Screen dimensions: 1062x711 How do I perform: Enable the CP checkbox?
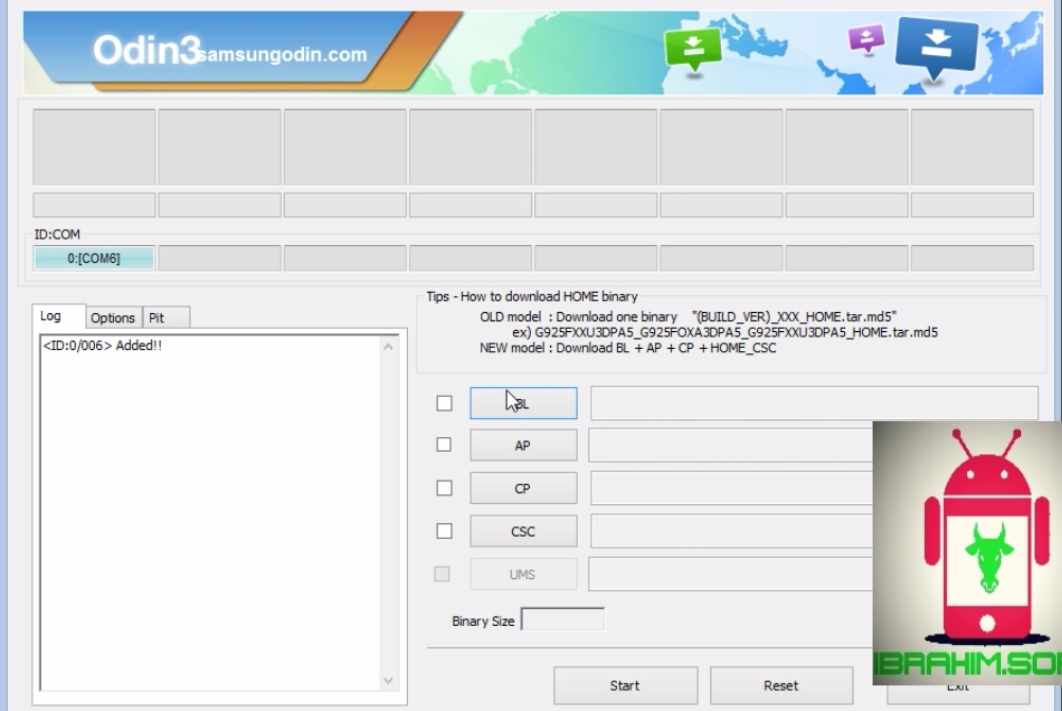(x=444, y=488)
